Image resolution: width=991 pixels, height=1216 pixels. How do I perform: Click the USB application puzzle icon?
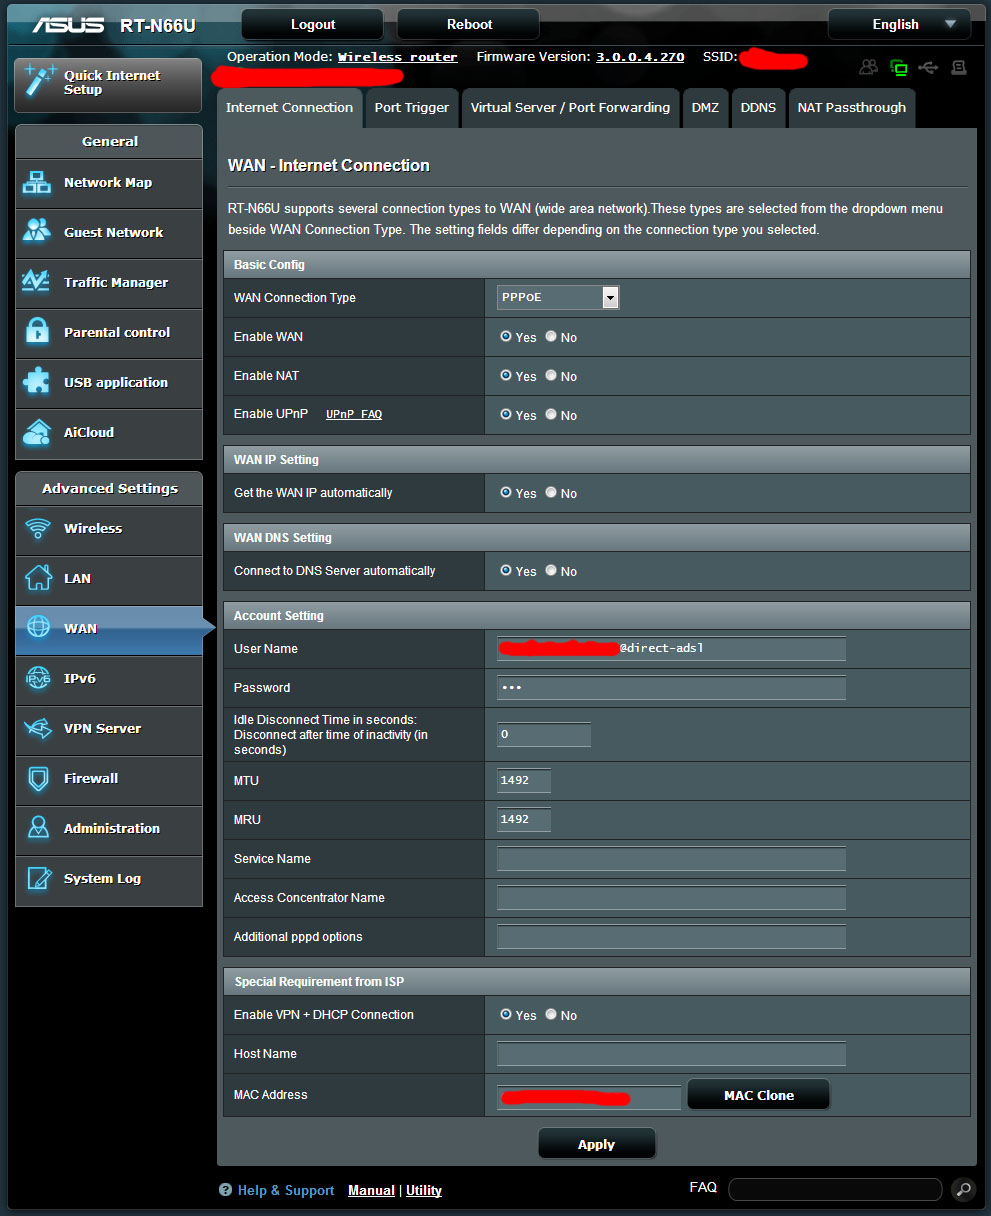pyautogui.click(x=37, y=382)
